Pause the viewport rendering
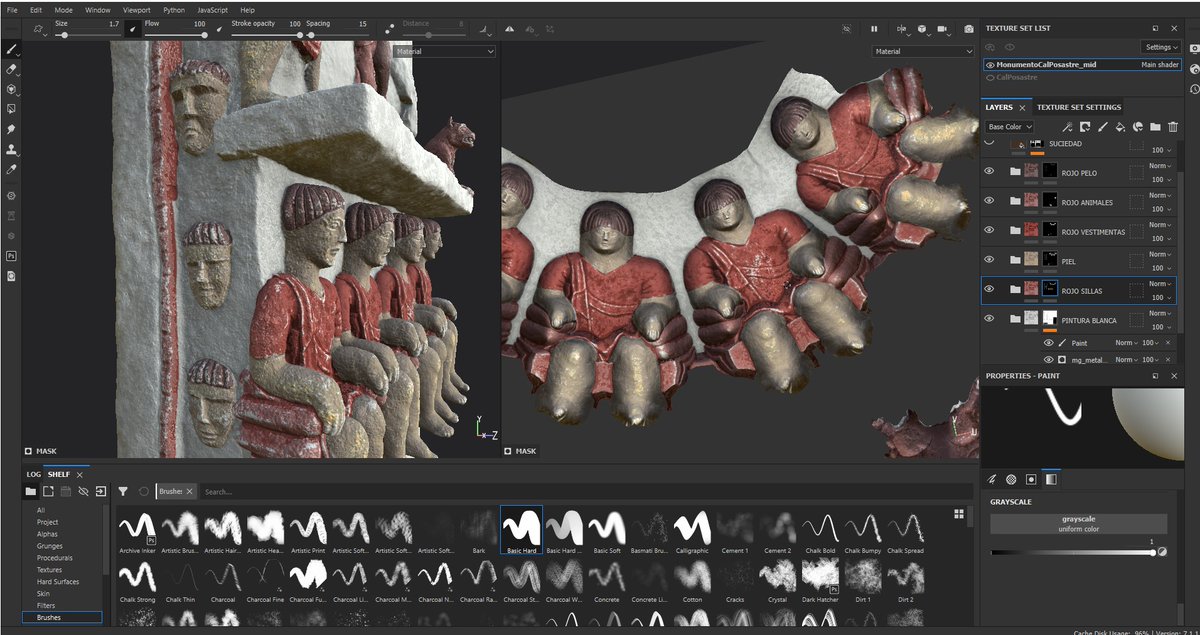The height and width of the screenshot is (635, 1200). [x=874, y=29]
